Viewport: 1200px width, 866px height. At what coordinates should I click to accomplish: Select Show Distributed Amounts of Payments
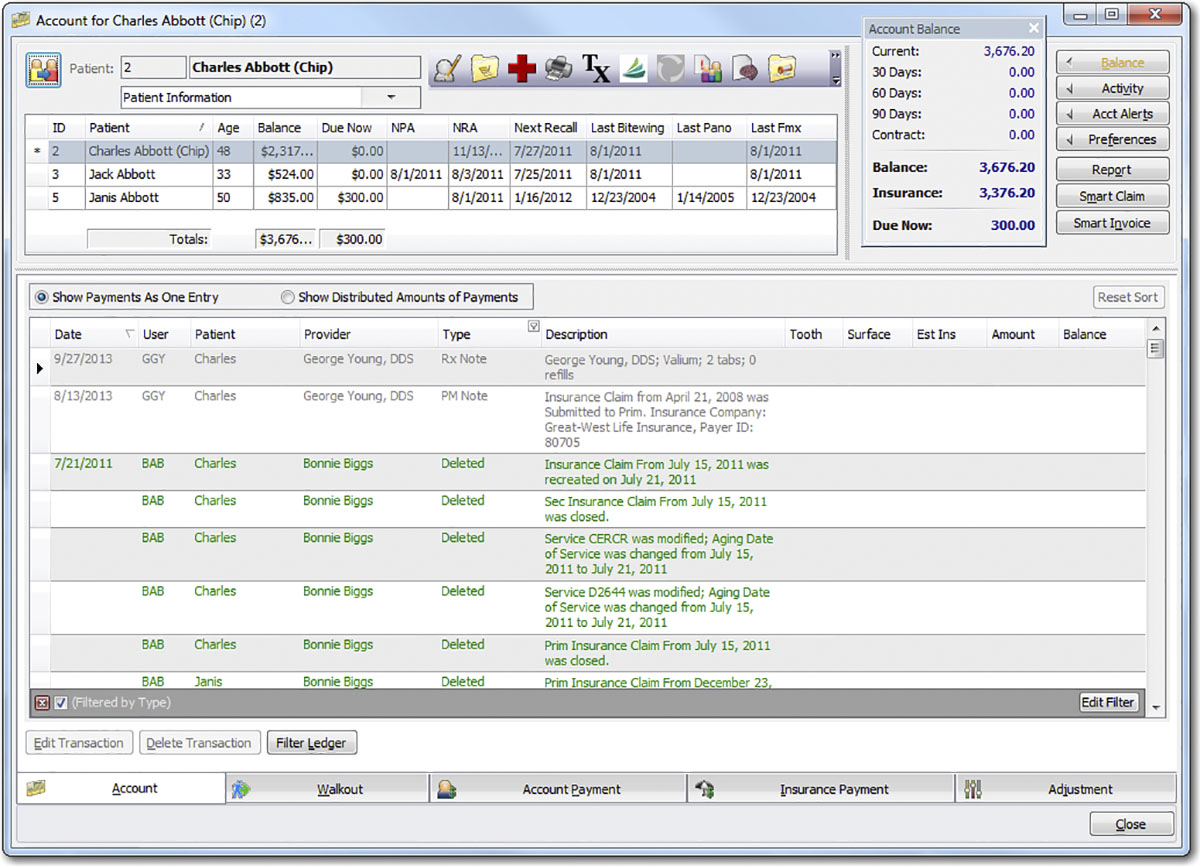point(288,297)
